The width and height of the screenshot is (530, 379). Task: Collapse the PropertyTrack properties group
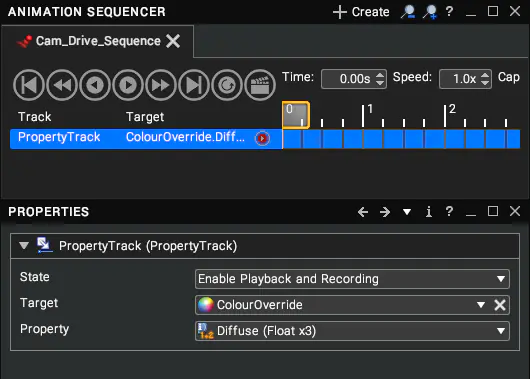[24, 245]
